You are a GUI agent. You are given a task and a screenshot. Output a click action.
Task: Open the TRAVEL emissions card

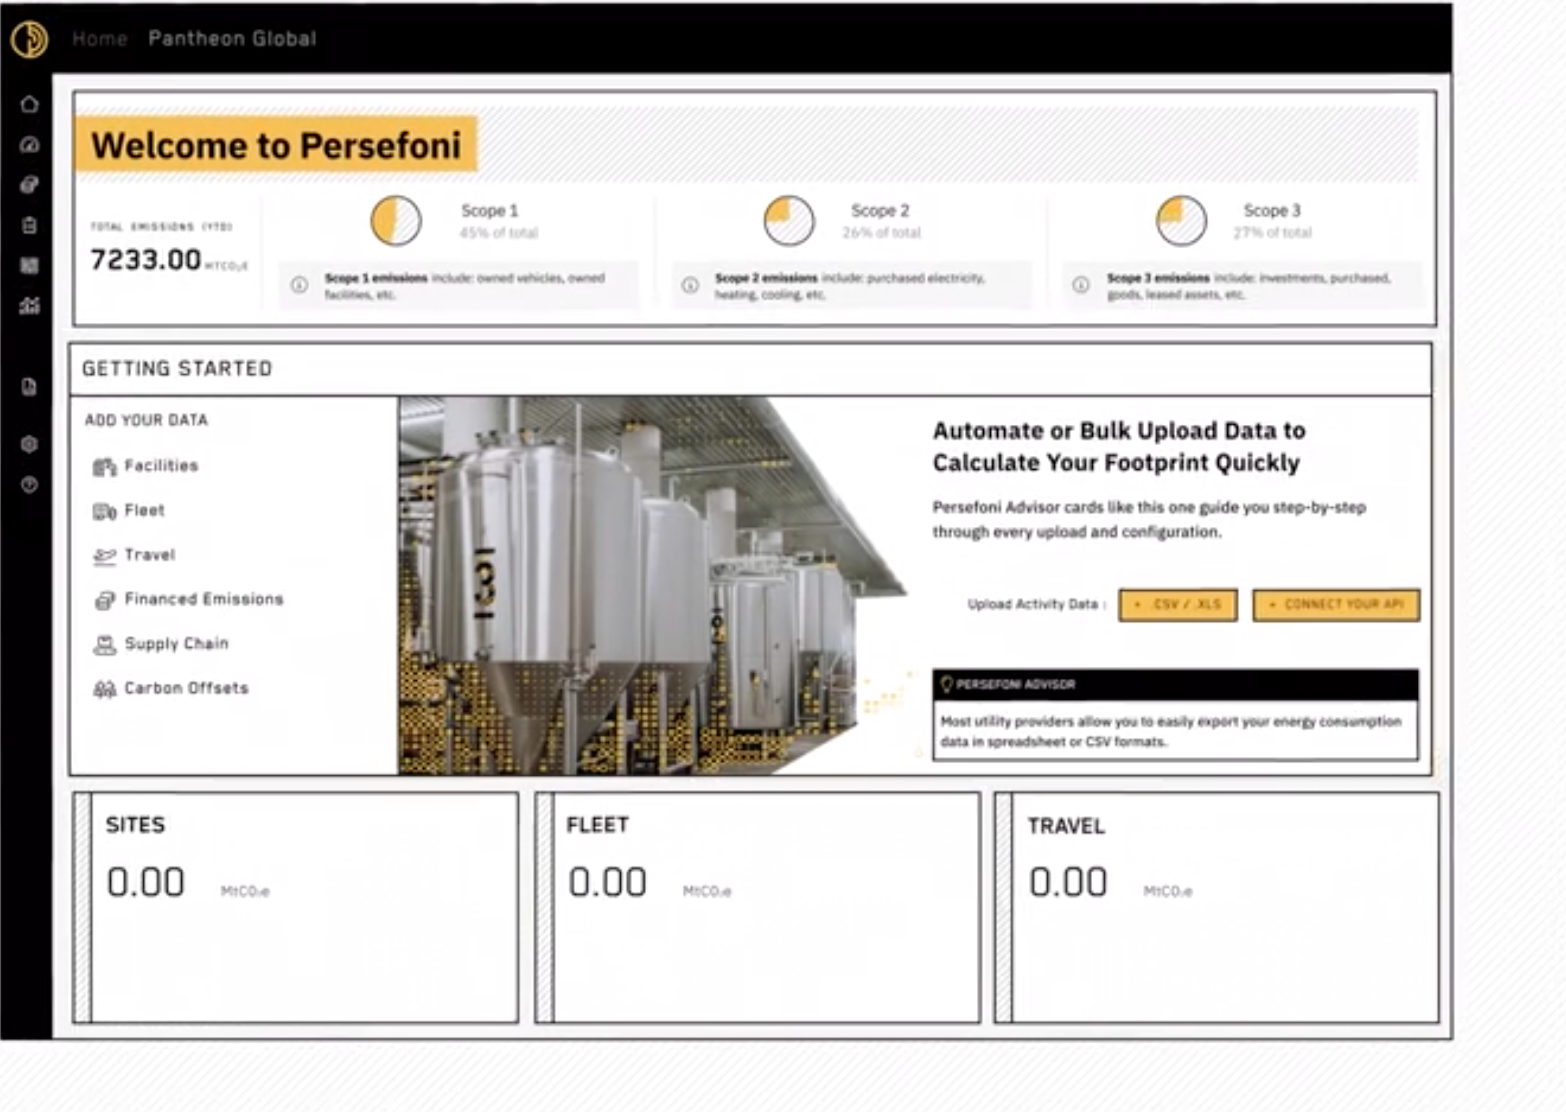pyautogui.click(x=1217, y=908)
